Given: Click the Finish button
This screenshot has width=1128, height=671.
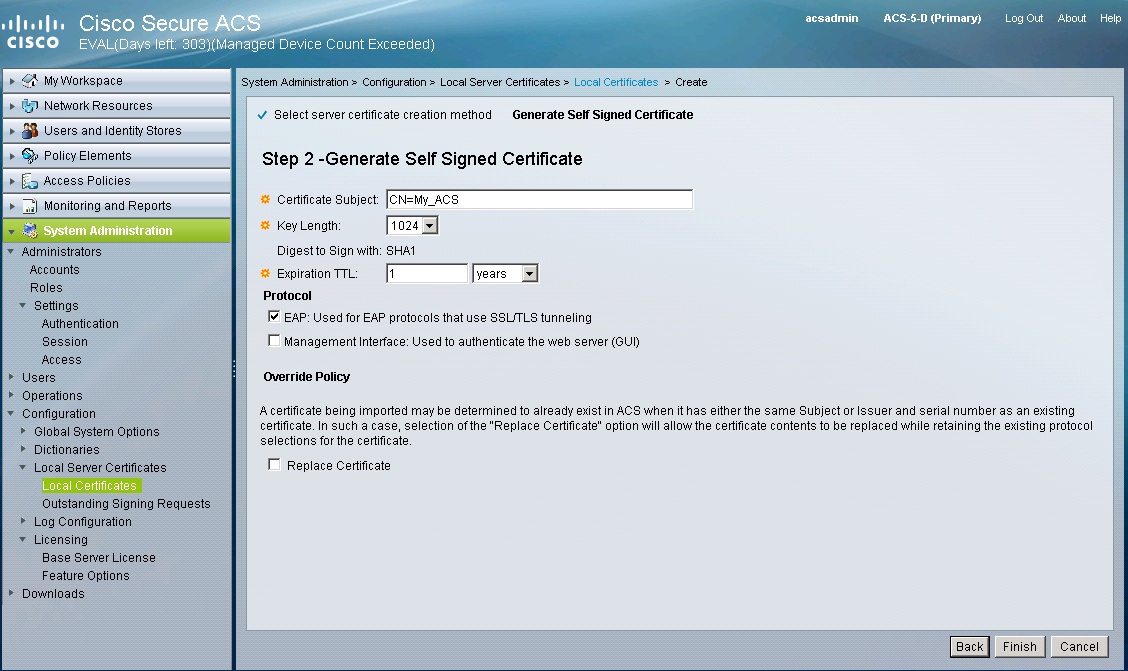Looking at the screenshot, I should click(x=1019, y=646).
